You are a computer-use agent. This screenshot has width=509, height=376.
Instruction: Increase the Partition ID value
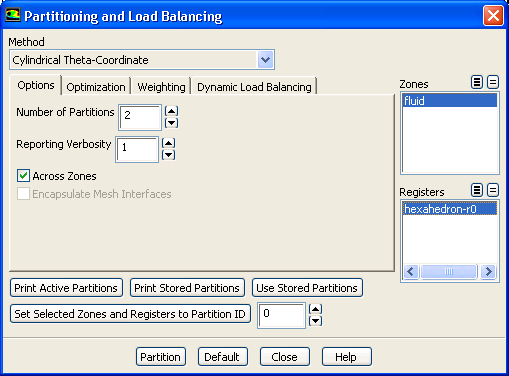(x=315, y=309)
